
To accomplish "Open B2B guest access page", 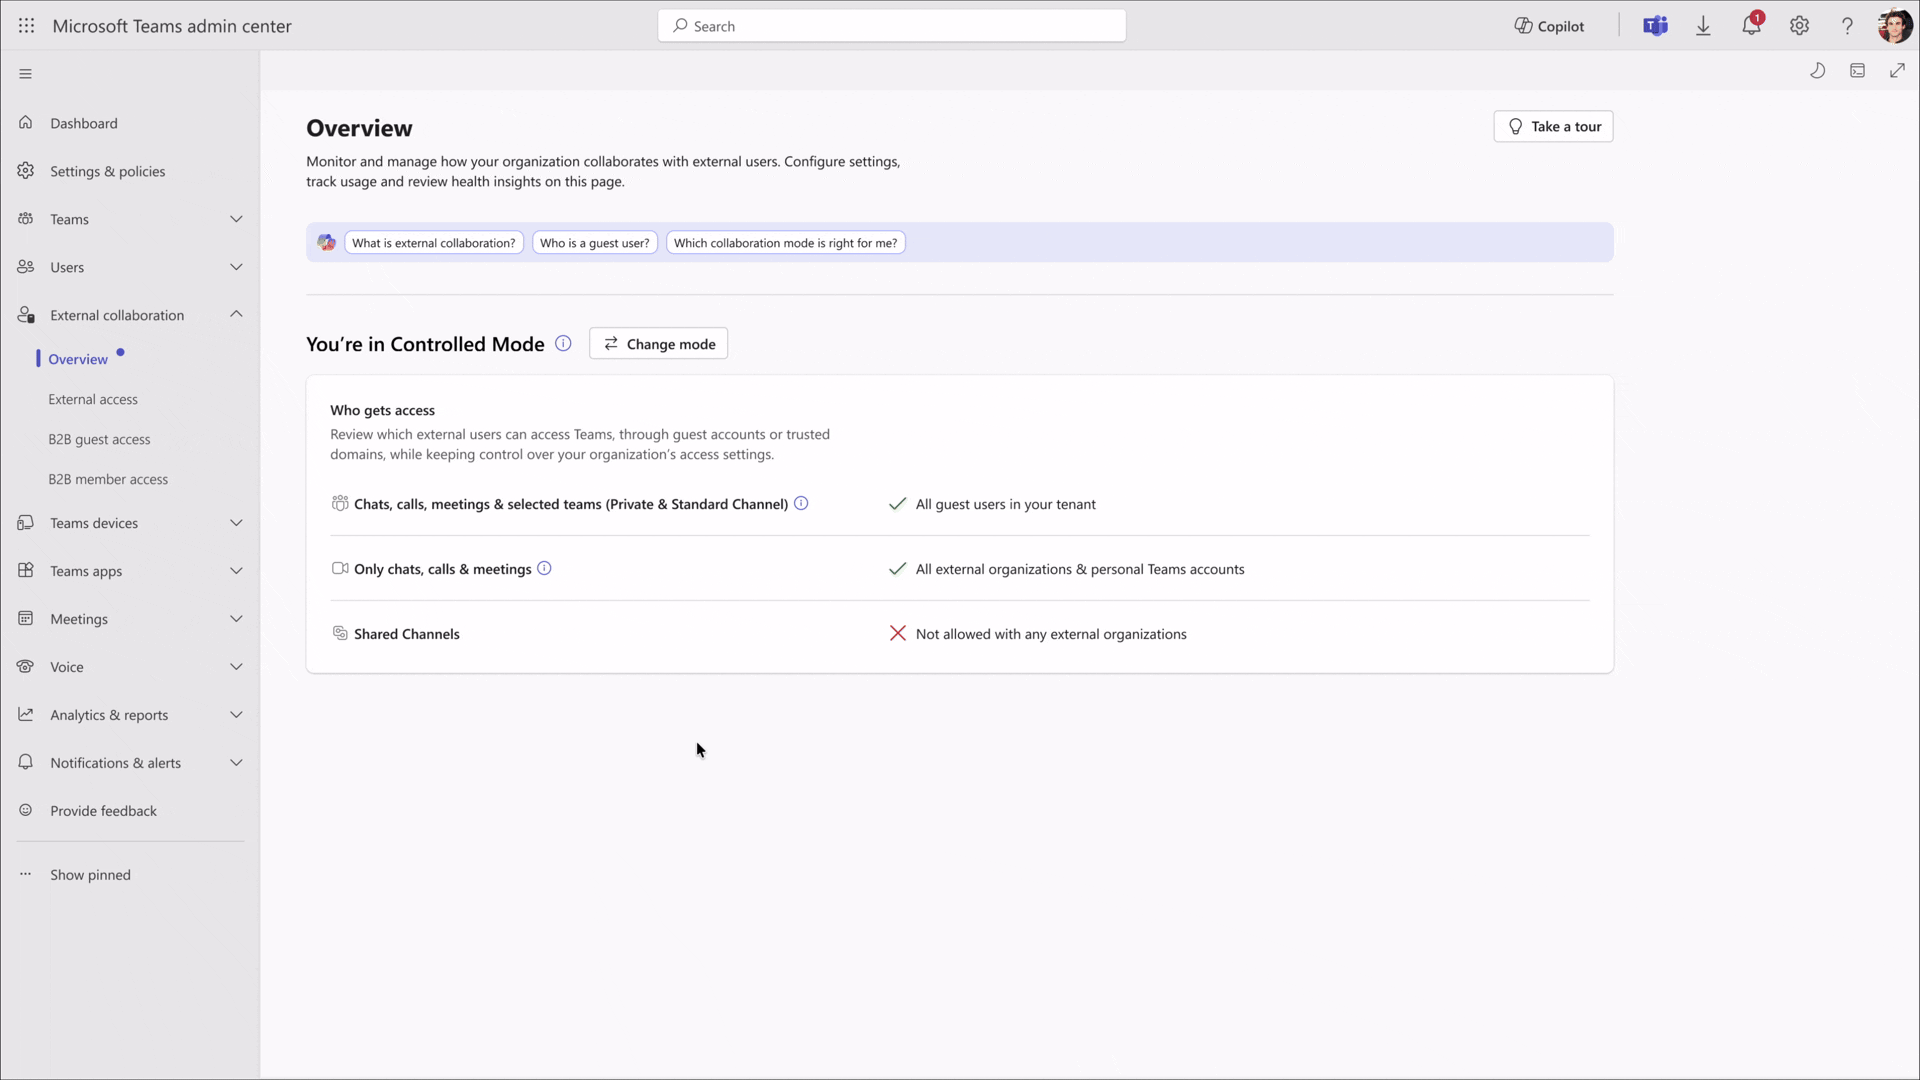I will pyautogui.click(x=99, y=439).
